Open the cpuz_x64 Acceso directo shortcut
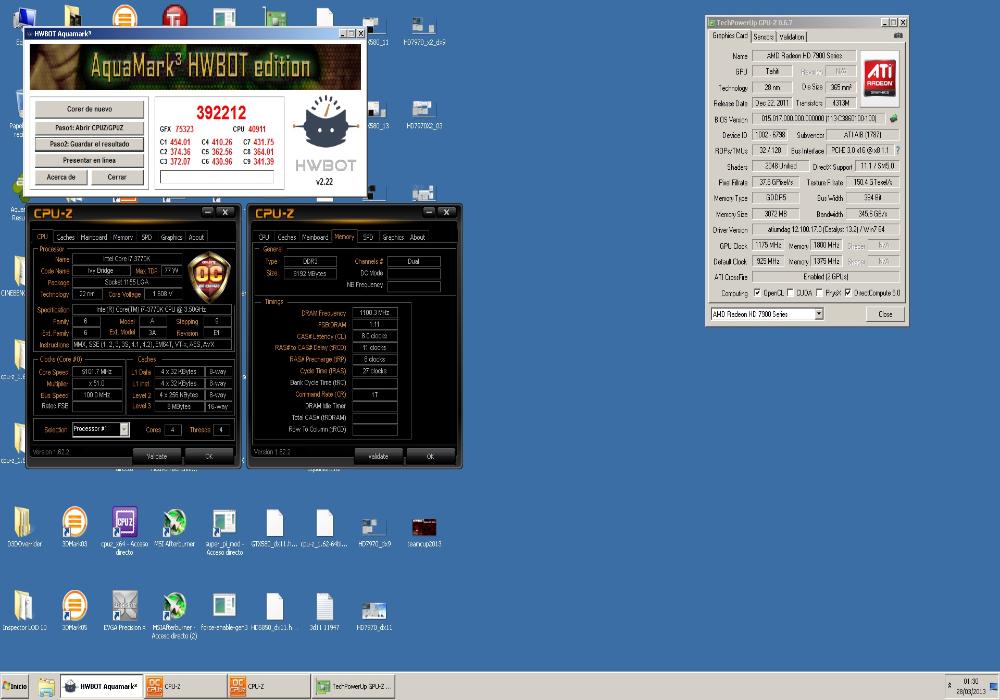This screenshot has width=1000, height=700. click(124, 530)
